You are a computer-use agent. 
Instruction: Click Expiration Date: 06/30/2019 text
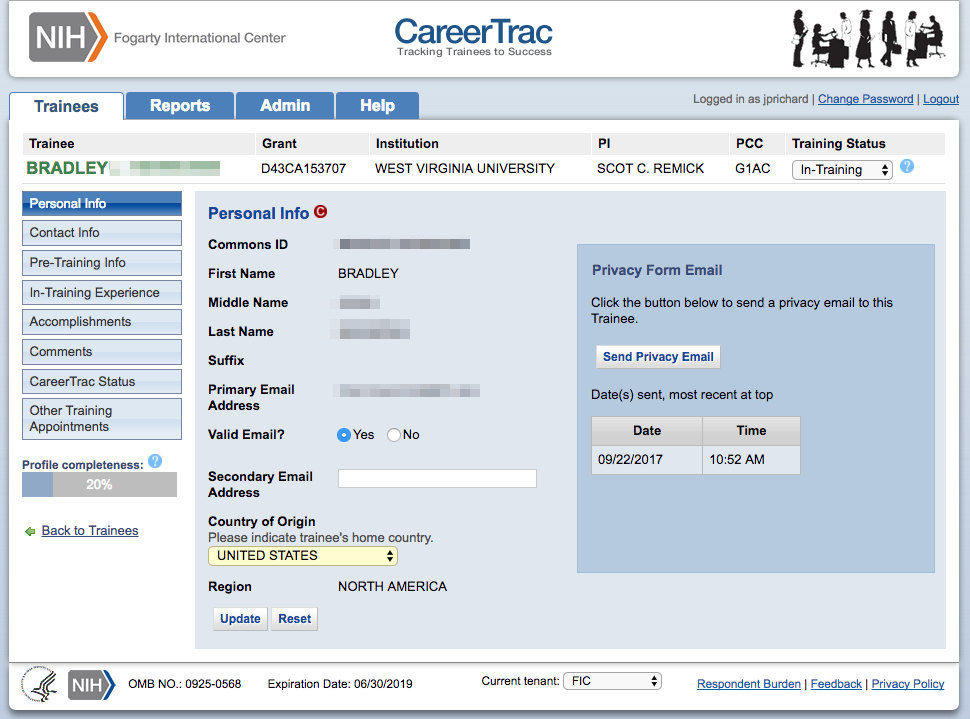tap(340, 684)
